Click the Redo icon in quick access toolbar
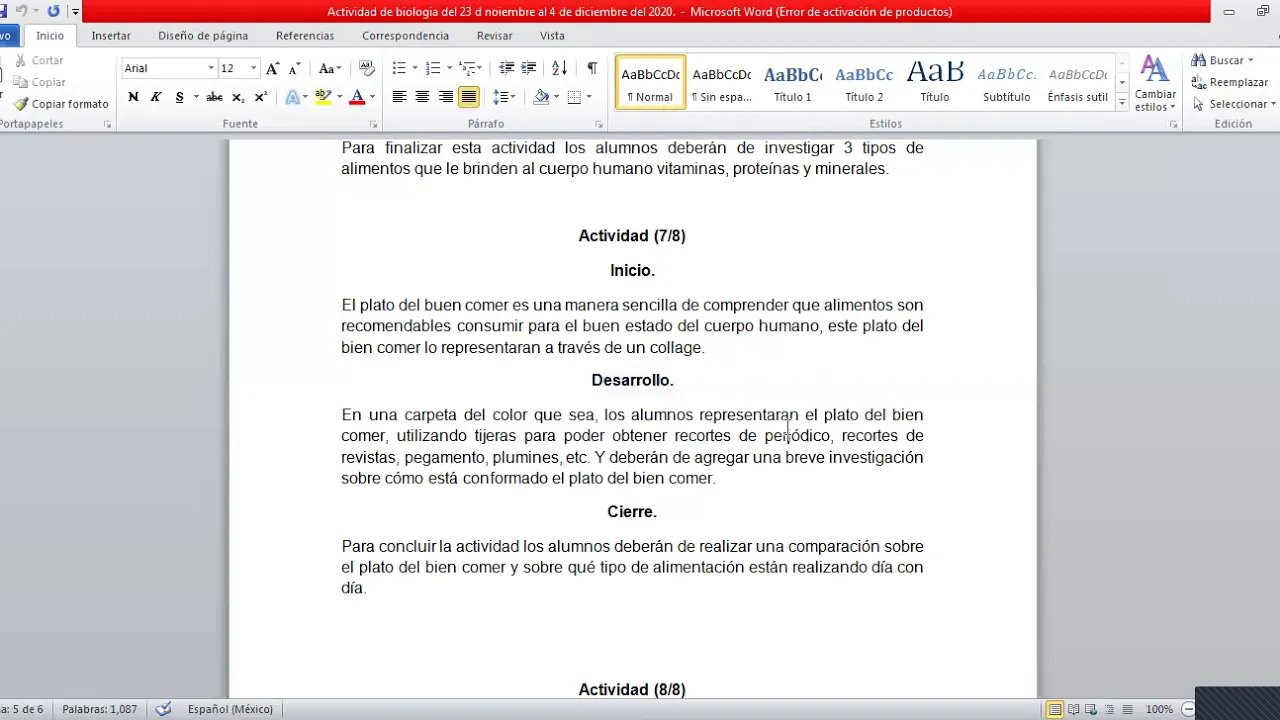Image resolution: width=1280 pixels, height=720 pixels. coord(53,11)
